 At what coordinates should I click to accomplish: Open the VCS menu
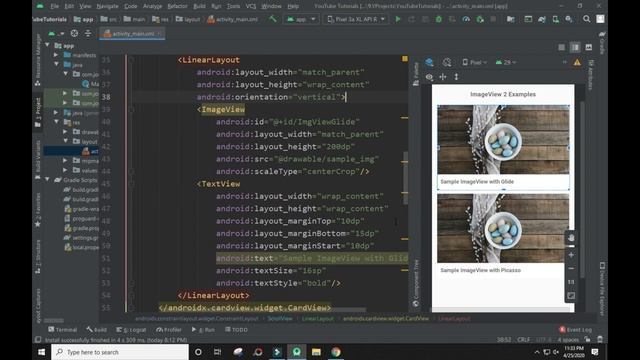tap(251, 6)
